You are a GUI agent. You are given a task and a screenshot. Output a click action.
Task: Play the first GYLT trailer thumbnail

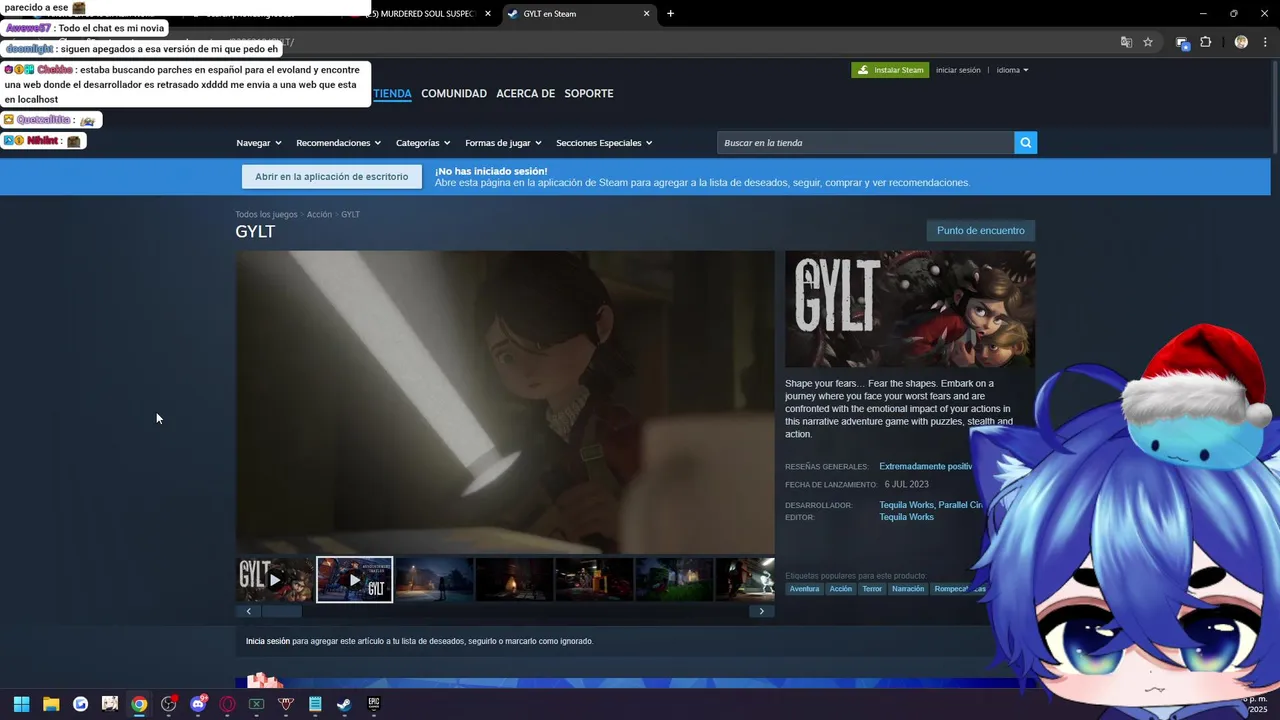[x=275, y=579]
